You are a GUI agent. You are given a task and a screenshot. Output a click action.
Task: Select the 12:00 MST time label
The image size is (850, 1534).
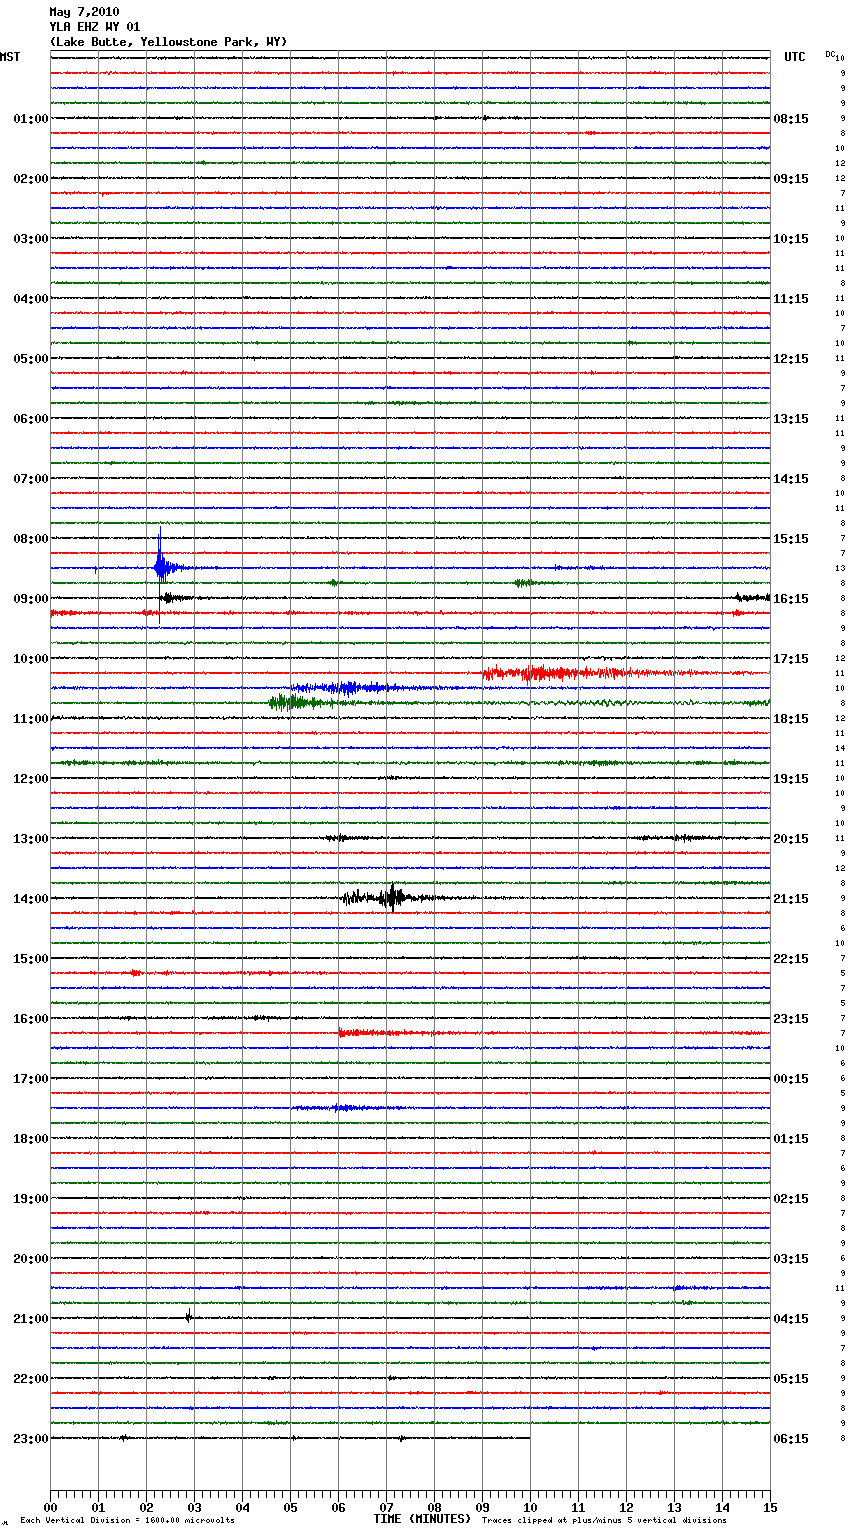(30, 779)
